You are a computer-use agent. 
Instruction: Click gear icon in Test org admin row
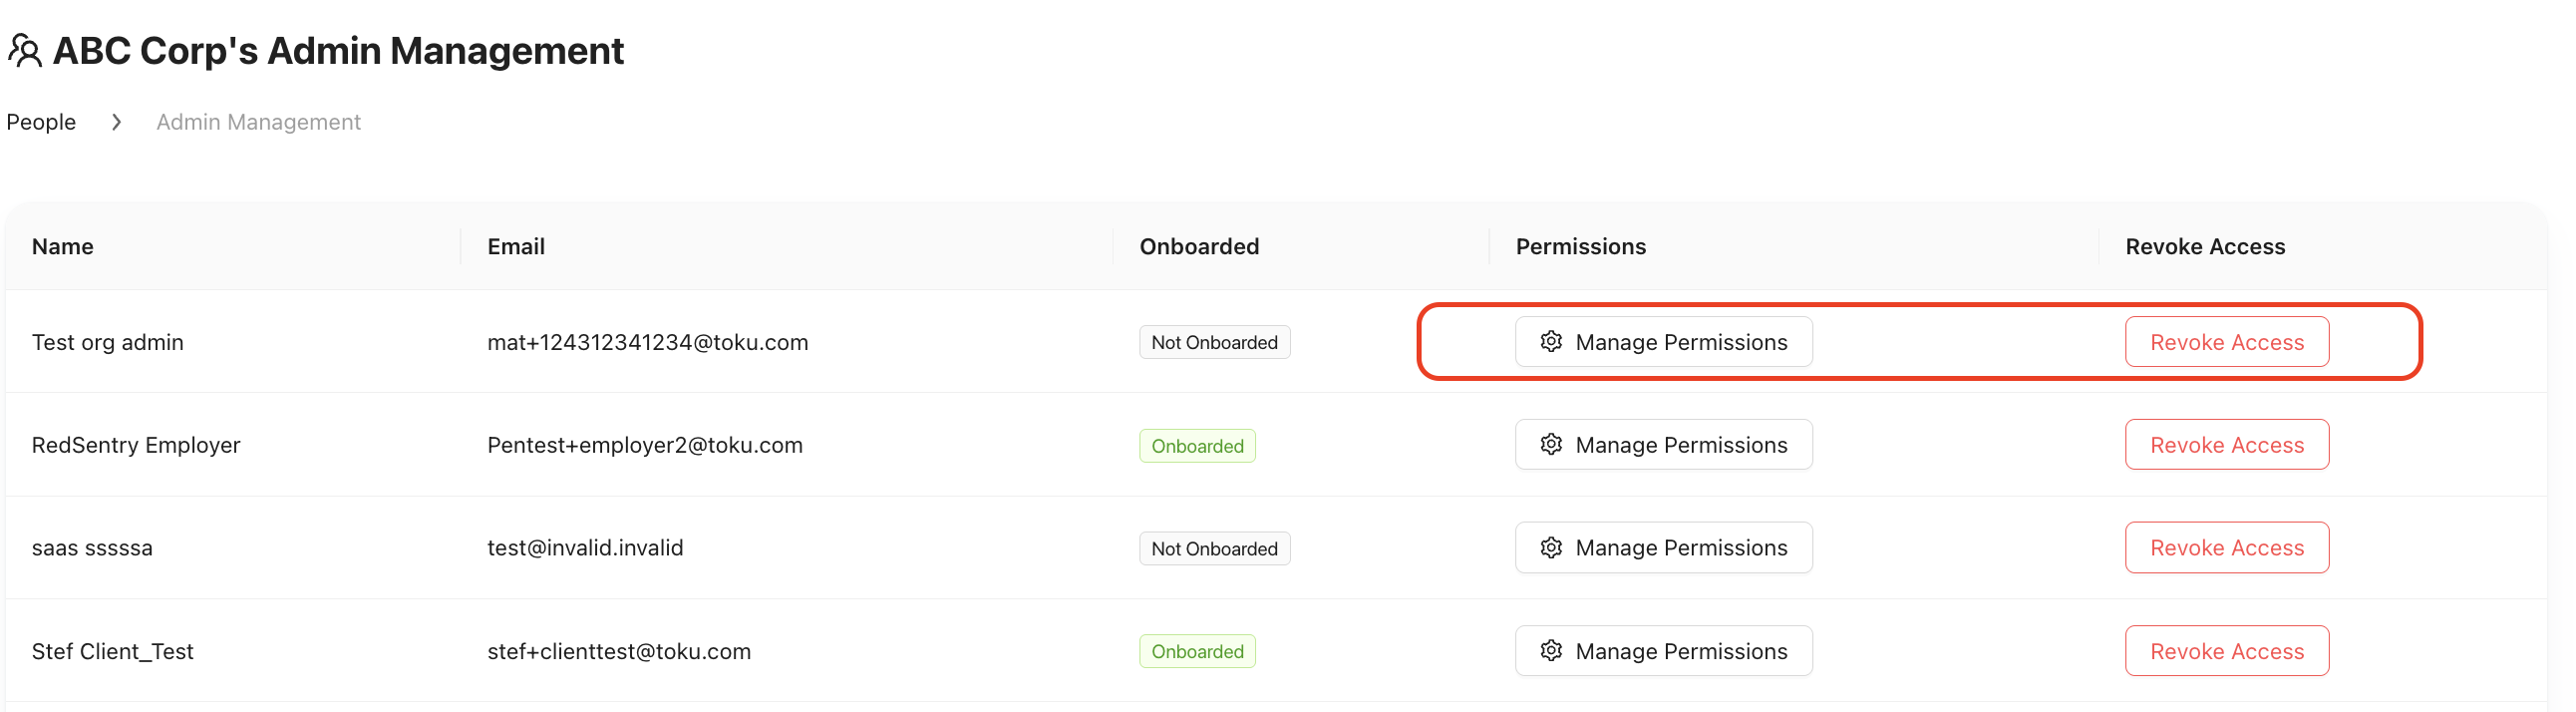point(1551,341)
